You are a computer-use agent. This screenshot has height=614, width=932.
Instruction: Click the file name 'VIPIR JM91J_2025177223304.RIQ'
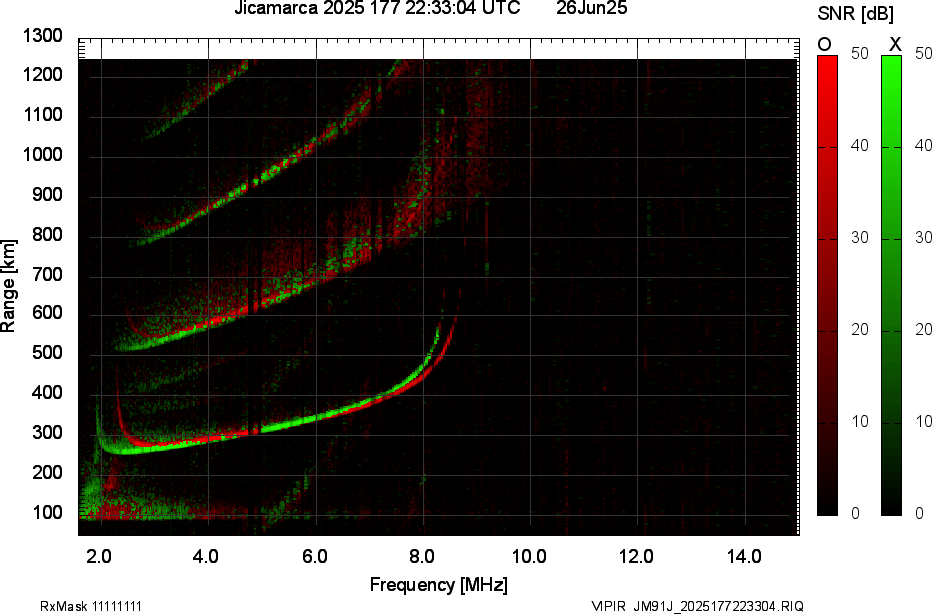coord(697,606)
